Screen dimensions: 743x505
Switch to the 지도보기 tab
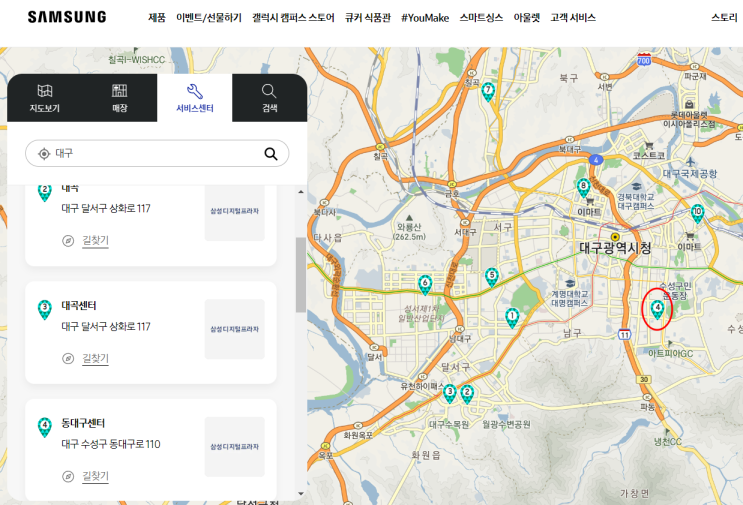click(45, 98)
